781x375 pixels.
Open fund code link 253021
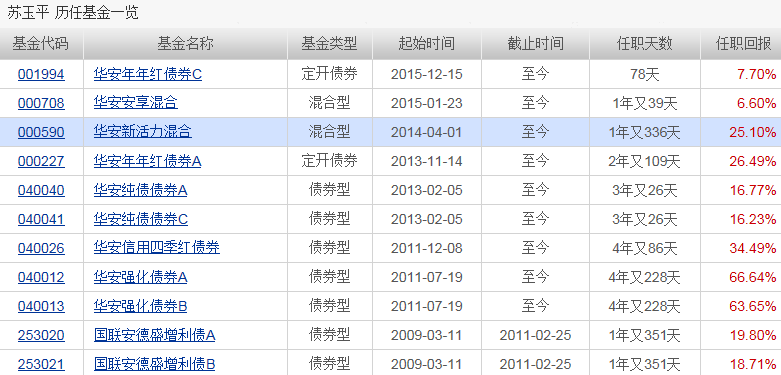pos(41,364)
